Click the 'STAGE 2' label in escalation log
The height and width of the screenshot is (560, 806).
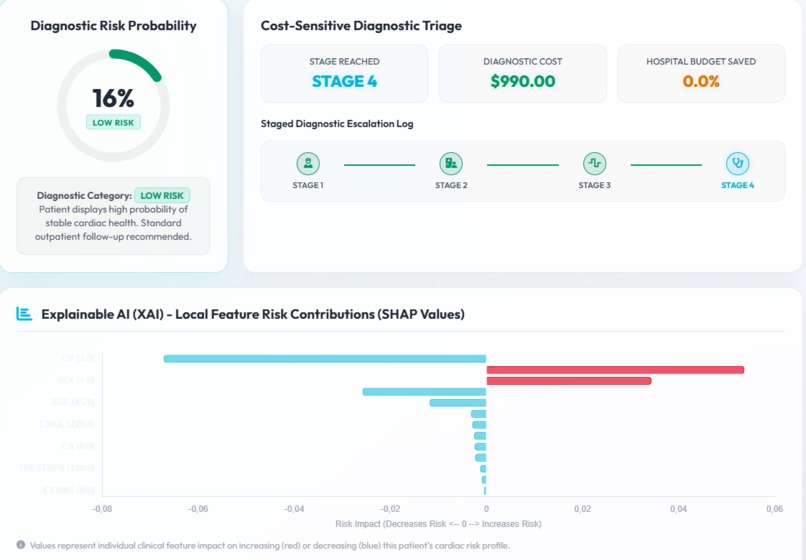click(x=451, y=185)
